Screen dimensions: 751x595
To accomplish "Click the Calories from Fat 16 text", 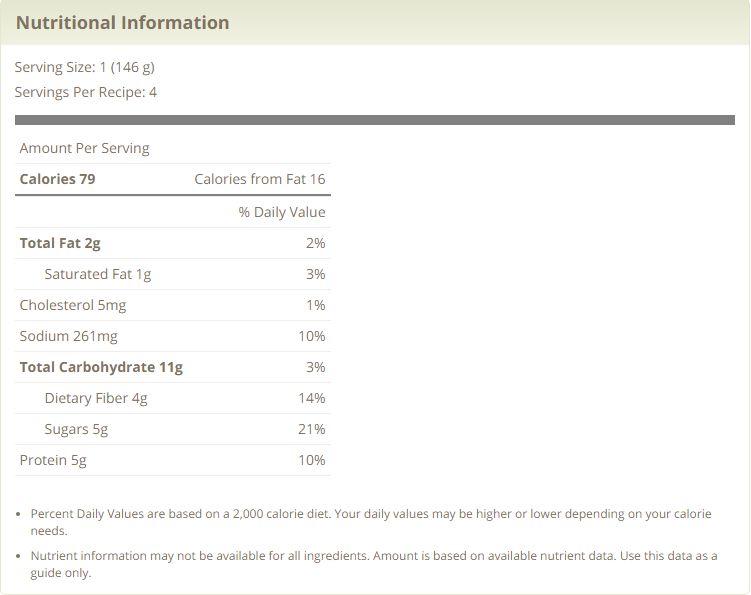I will 259,179.
